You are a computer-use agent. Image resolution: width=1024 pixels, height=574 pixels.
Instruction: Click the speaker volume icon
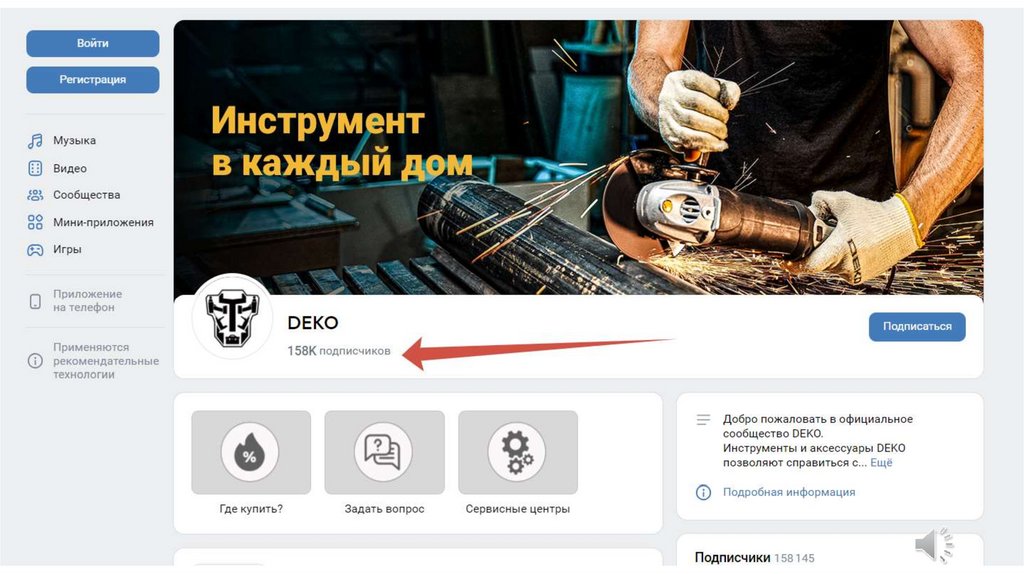(934, 545)
